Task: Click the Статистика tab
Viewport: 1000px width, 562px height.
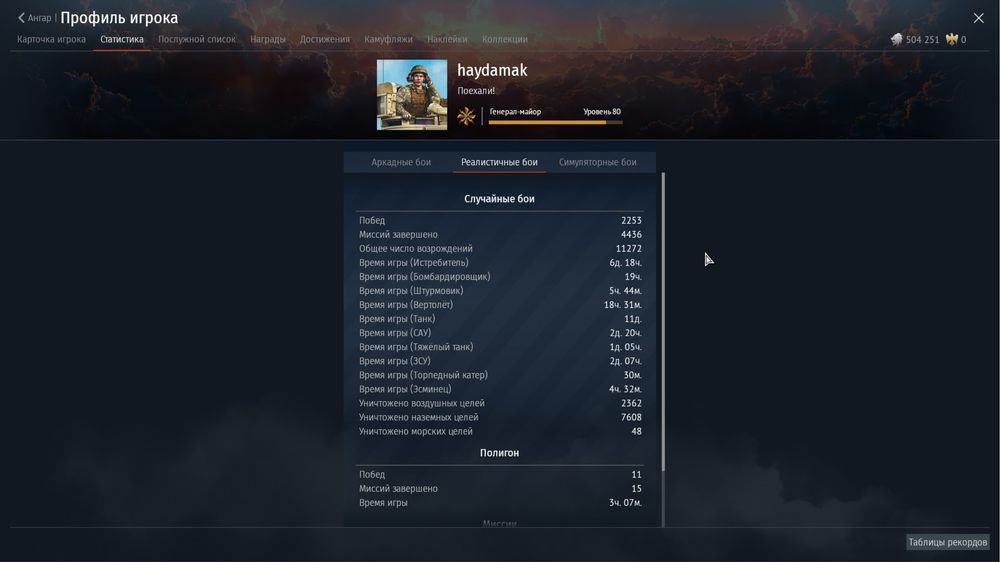Action: coord(122,40)
